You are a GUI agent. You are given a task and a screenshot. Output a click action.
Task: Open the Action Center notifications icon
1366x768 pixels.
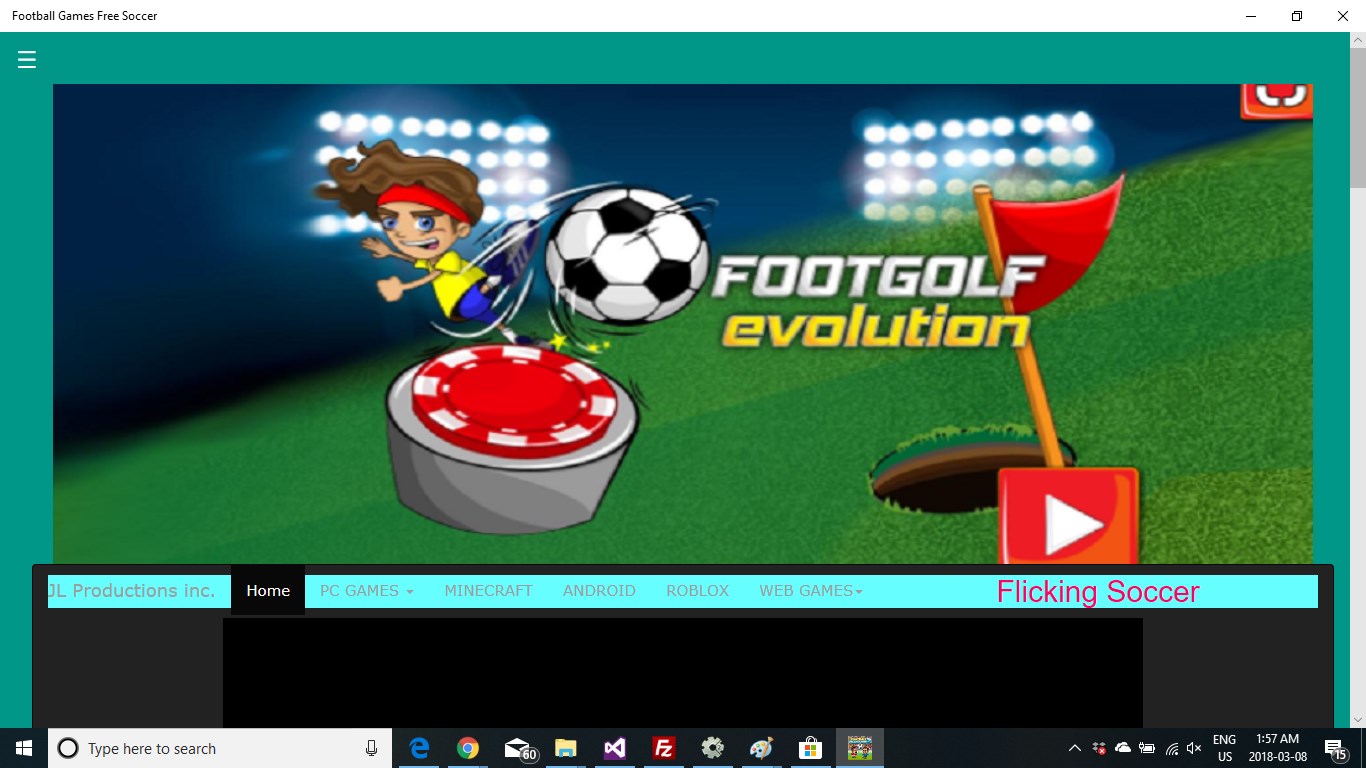[x=1336, y=748]
